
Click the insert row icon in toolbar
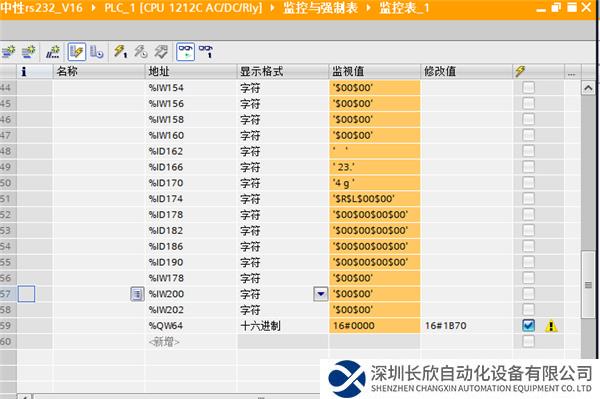(x=8, y=52)
